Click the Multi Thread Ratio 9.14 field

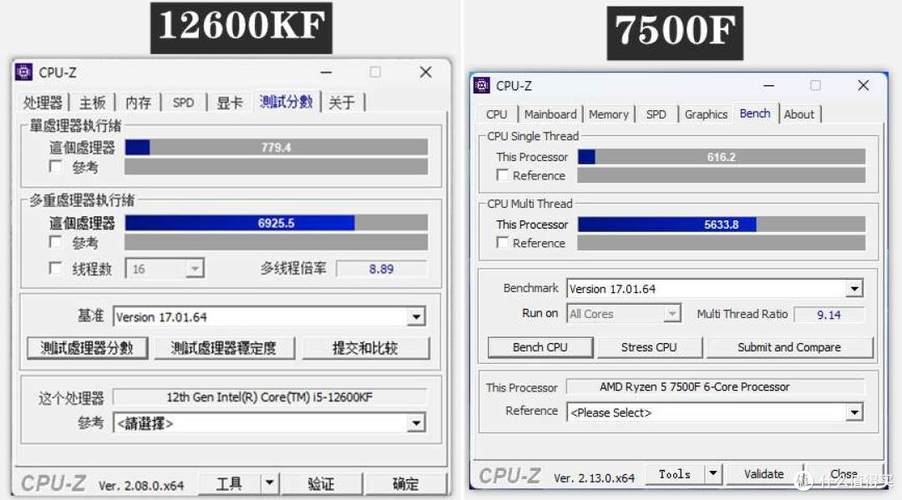tap(829, 314)
